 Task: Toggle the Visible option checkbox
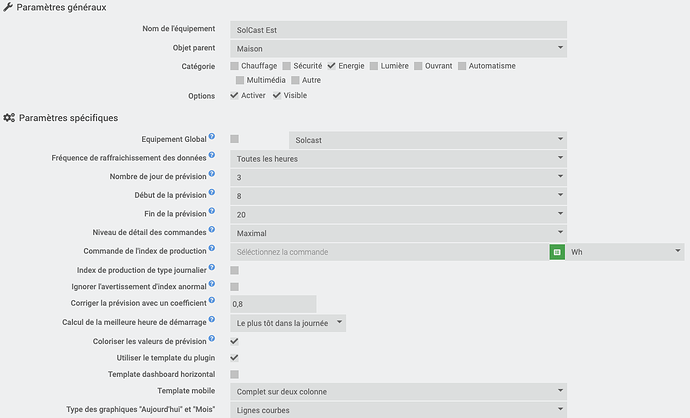pos(277,96)
